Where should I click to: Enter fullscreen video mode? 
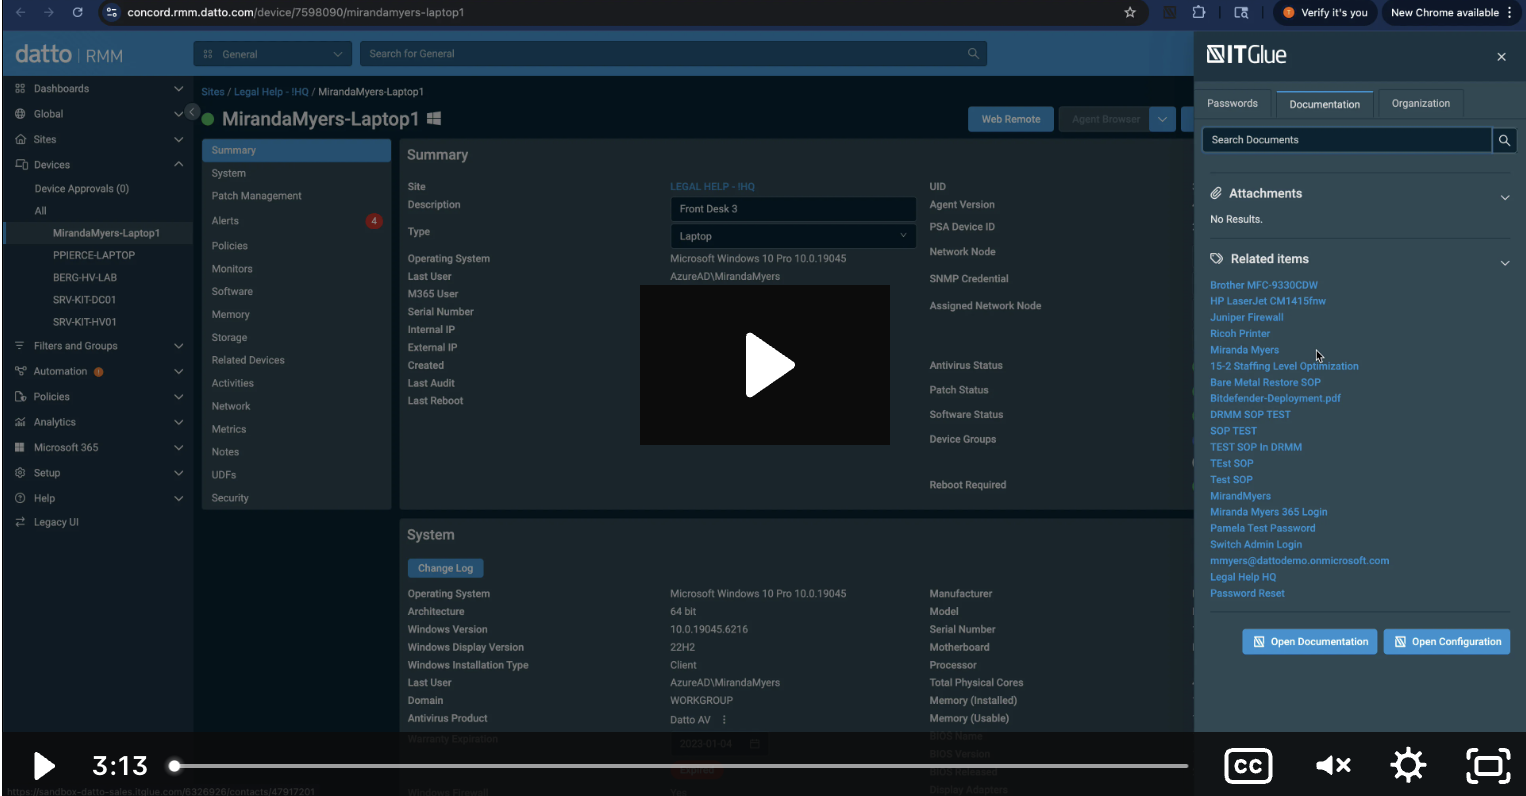(1487, 766)
